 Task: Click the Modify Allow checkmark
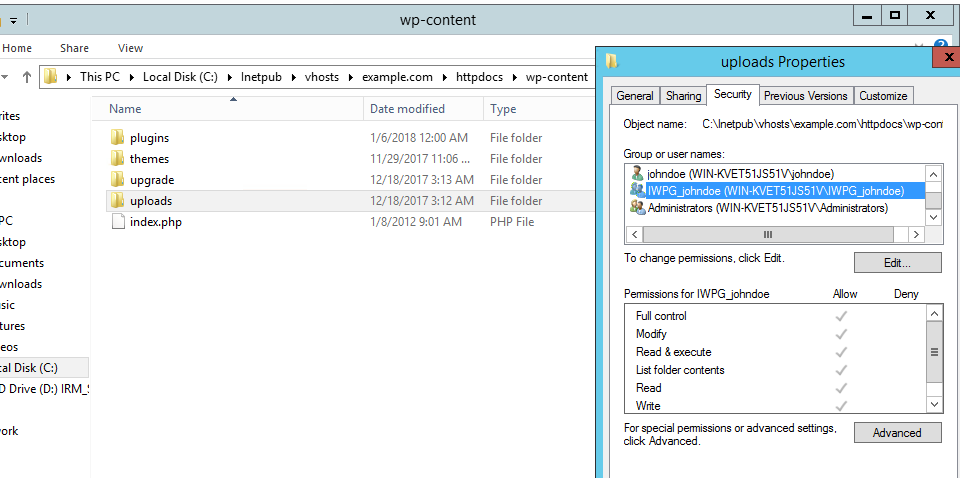pos(841,334)
